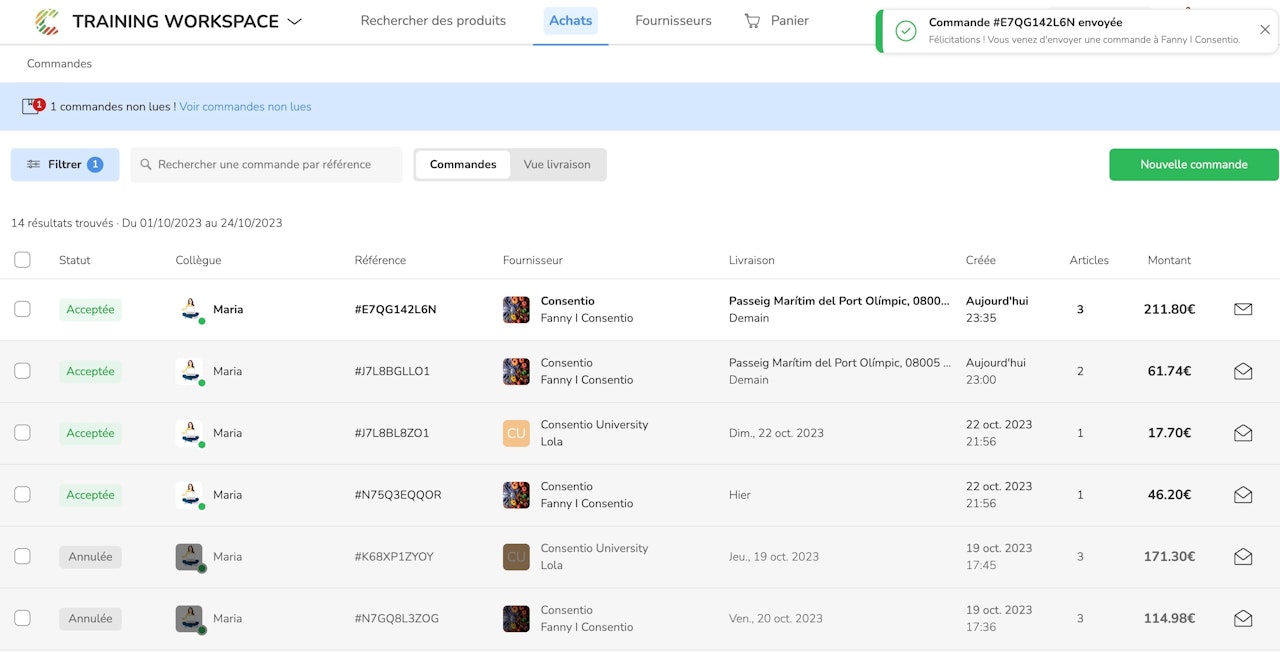This screenshot has width=1280, height=652.
Task: Check the box for order #E7QG142L6N
Action: pyautogui.click(x=22, y=310)
